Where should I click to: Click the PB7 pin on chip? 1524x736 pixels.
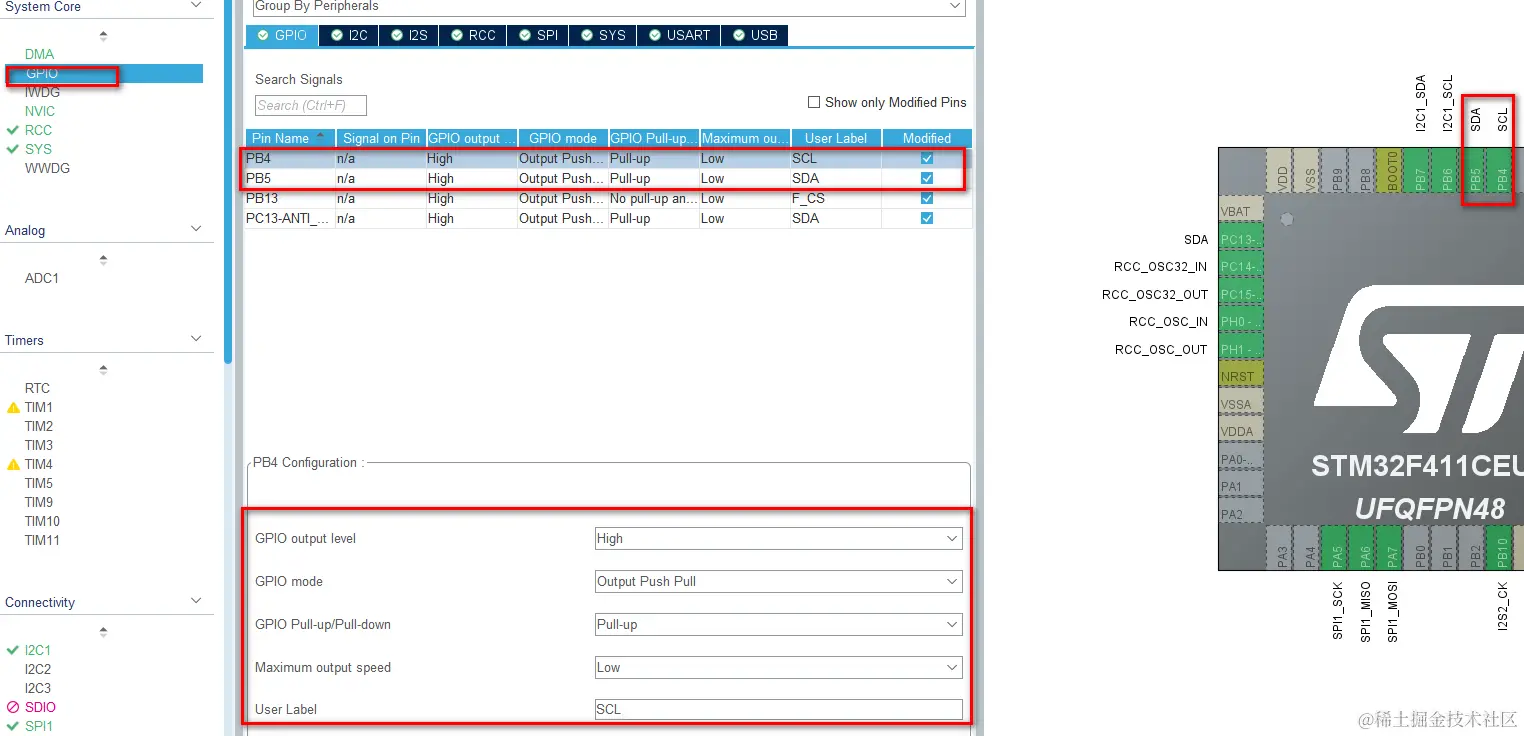click(x=1418, y=172)
